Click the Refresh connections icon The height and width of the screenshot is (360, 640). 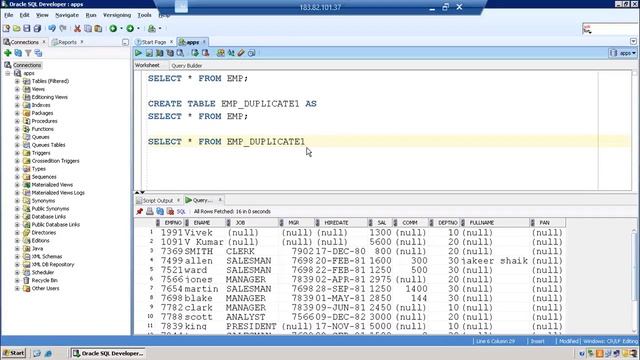coord(18,53)
